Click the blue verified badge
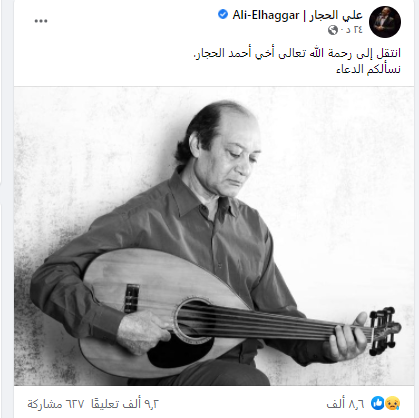This screenshot has width=419, height=418. tap(223, 15)
